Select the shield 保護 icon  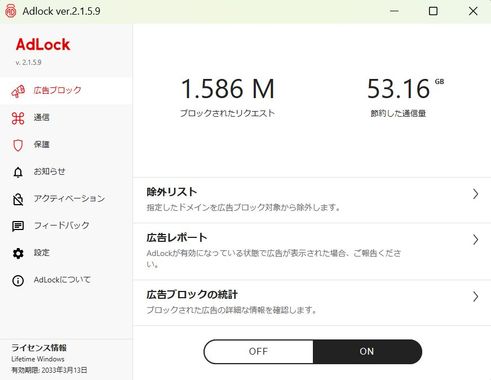point(18,145)
